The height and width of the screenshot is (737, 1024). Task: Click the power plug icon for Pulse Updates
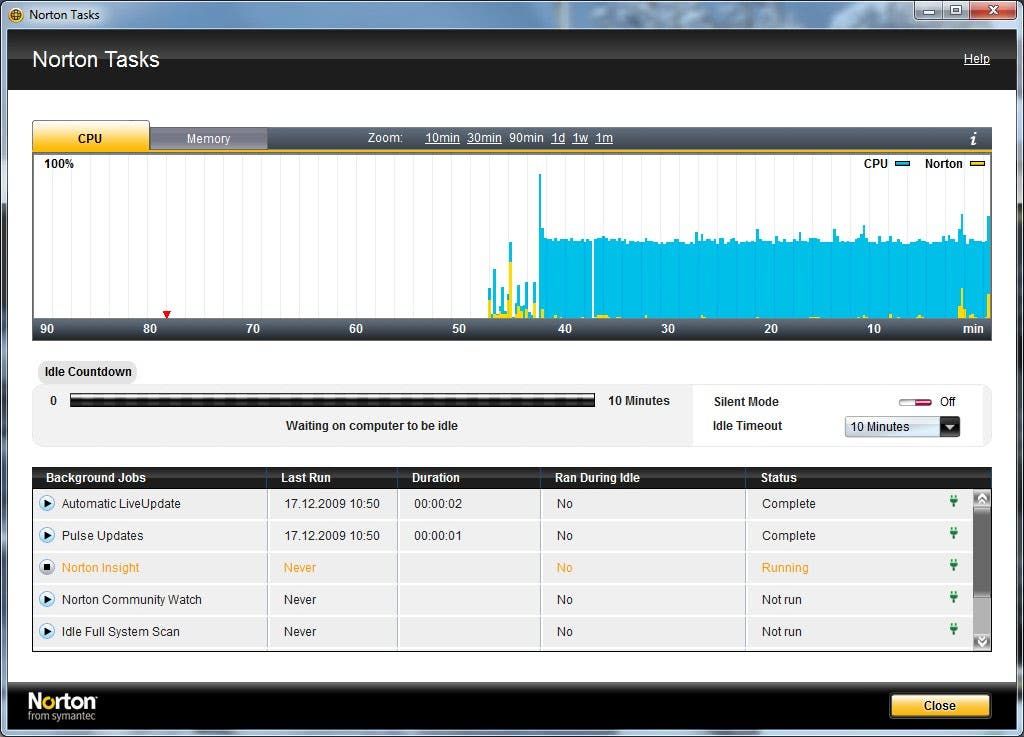[953, 533]
